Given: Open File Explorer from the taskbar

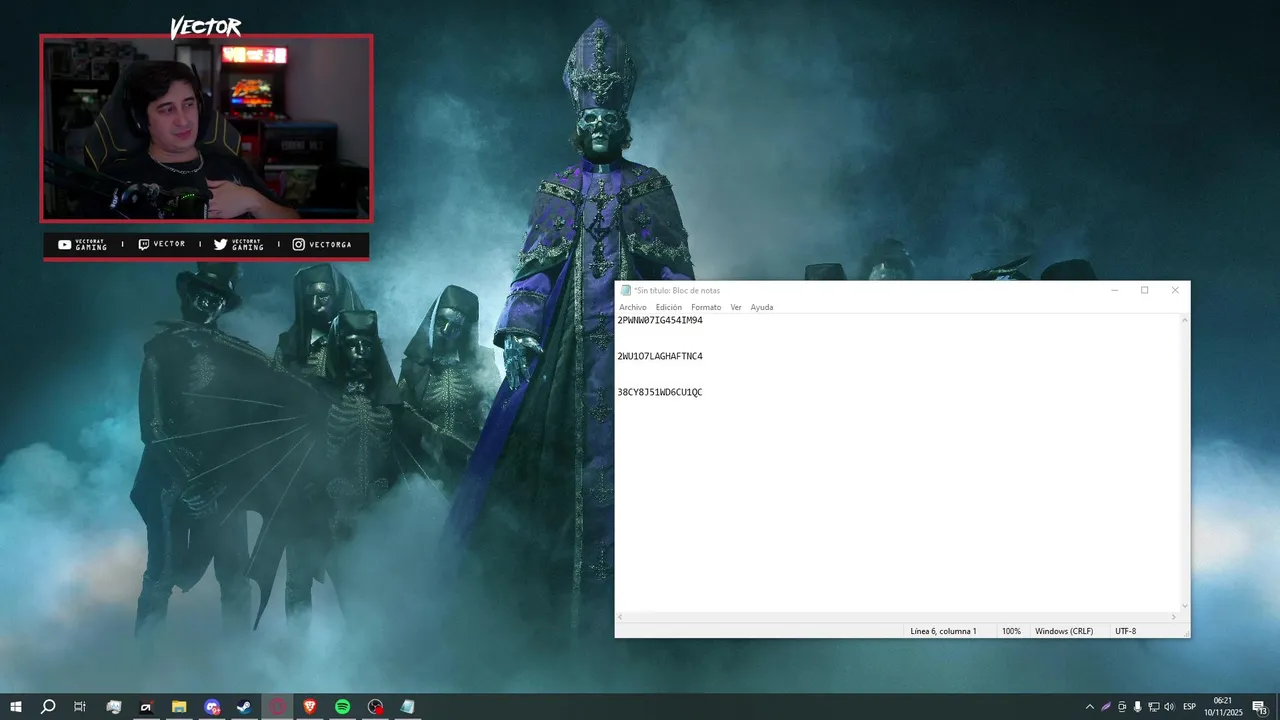Looking at the screenshot, I should 179,707.
